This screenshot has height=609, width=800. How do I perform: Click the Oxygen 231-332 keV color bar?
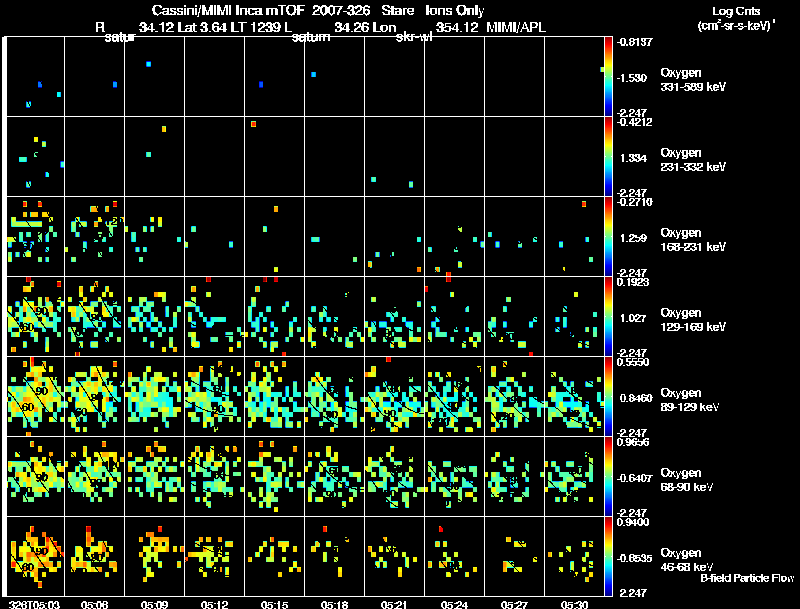tap(610, 157)
